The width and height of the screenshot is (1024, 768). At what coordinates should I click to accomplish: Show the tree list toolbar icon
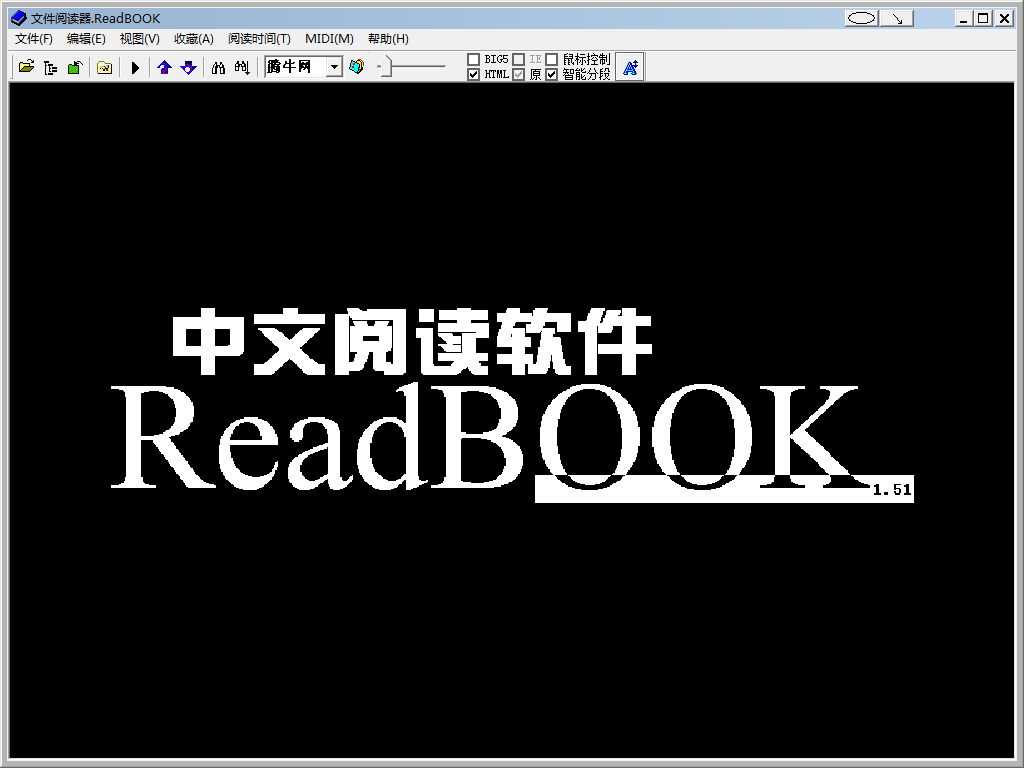(x=50, y=67)
